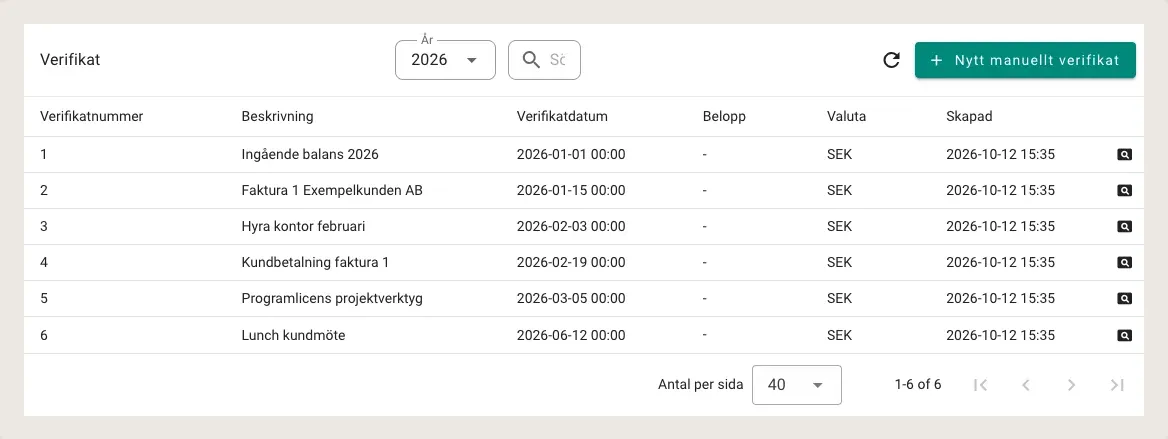The image size is (1168, 439).
Task: Open details icon for Hyra kontor februari
Action: click(1125, 226)
